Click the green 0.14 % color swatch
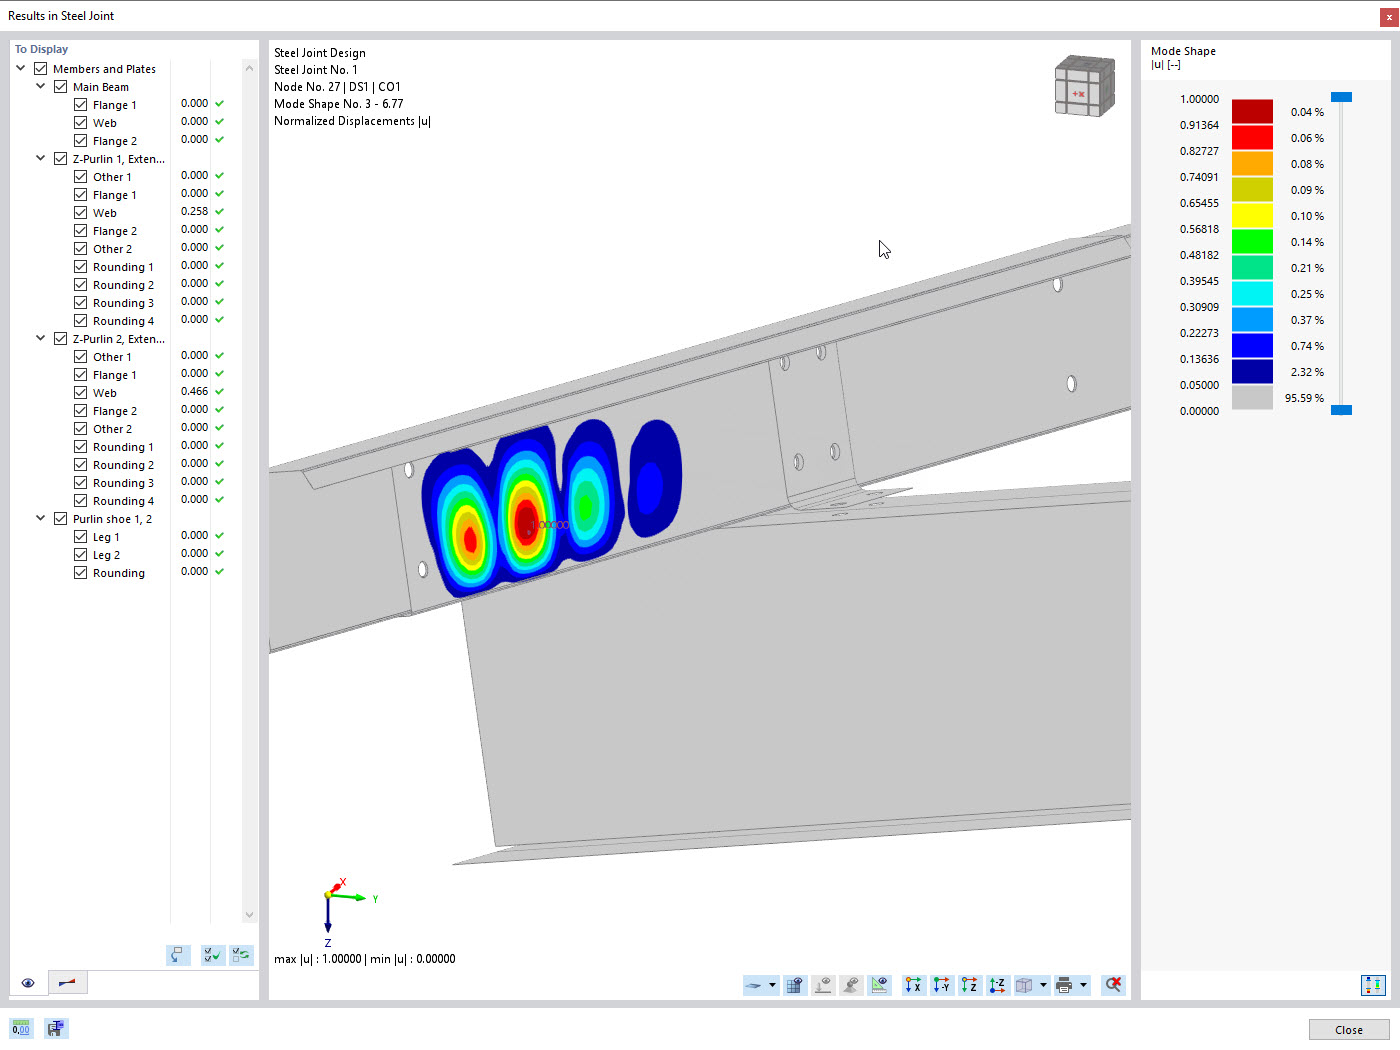The width and height of the screenshot is (1400, 1050). [1252, 241]
